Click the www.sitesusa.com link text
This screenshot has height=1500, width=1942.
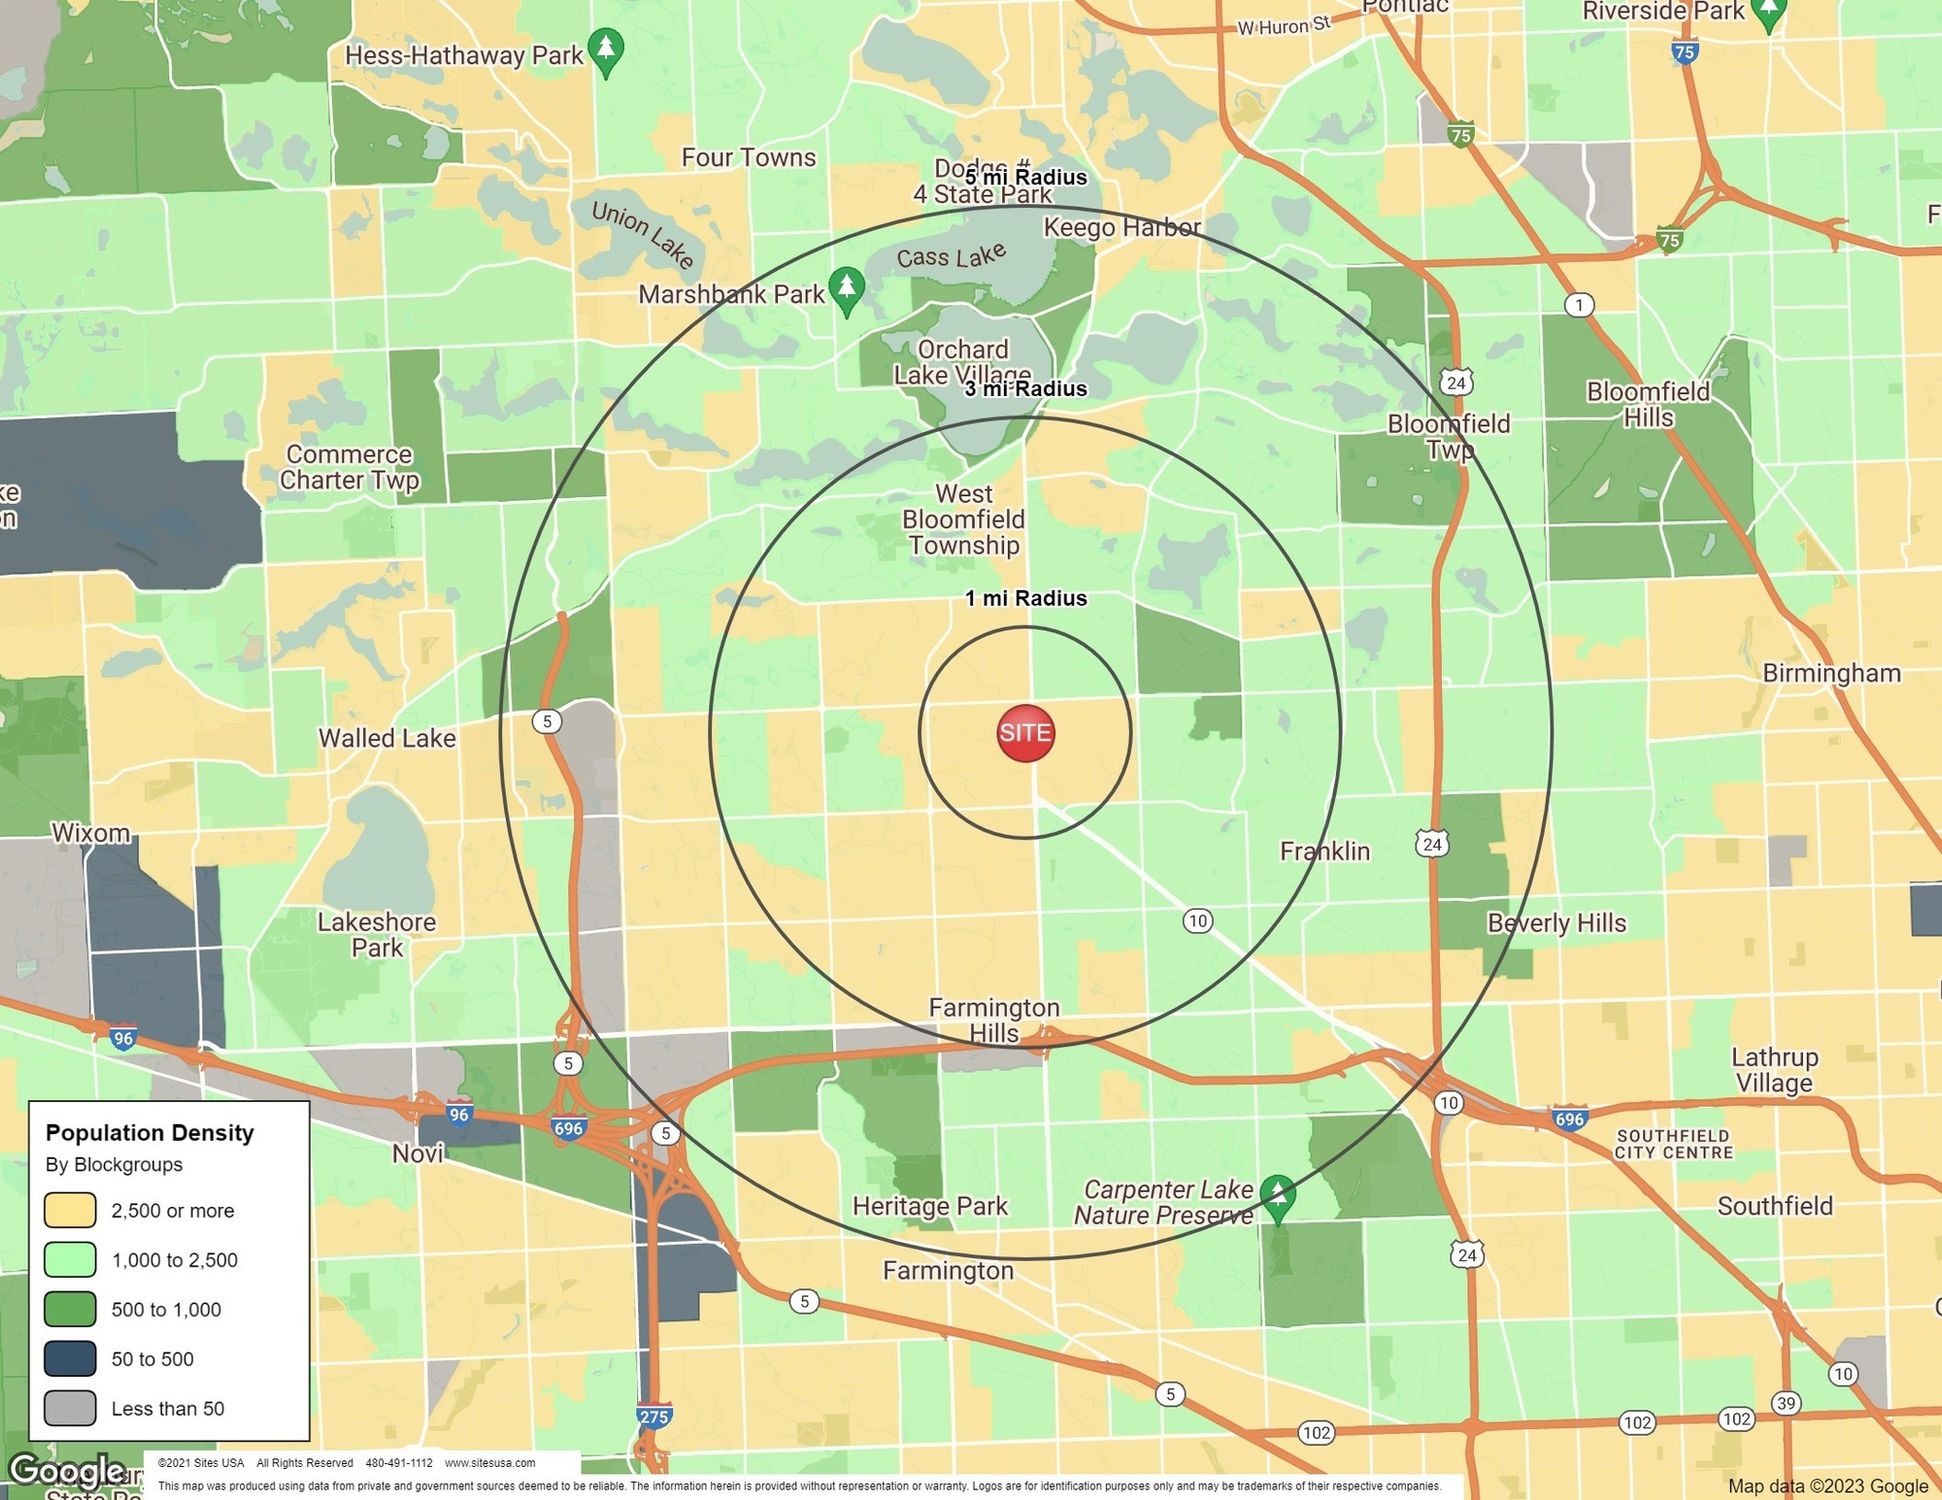pyautogui.click(x=490, y=1463)
